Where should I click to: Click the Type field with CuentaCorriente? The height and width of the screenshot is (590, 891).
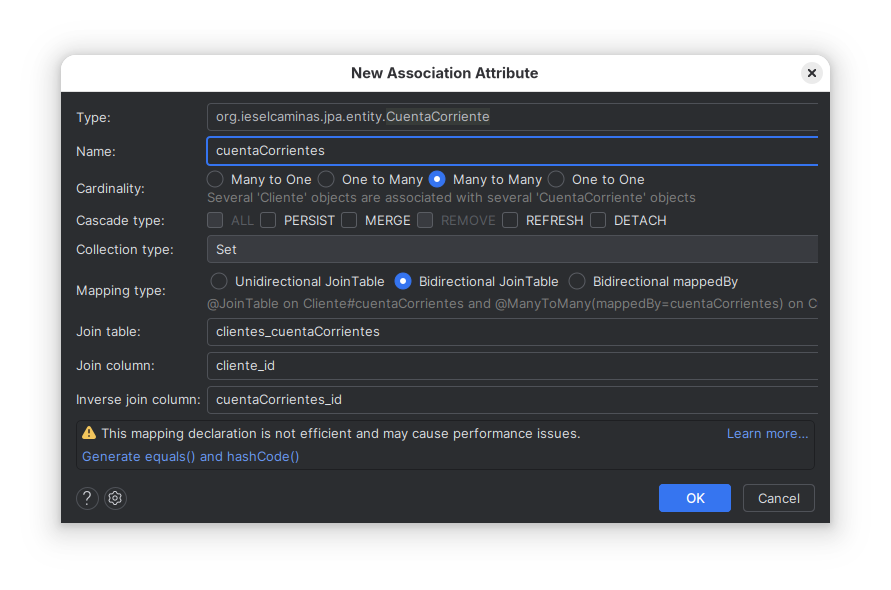(x=512, y=117)
